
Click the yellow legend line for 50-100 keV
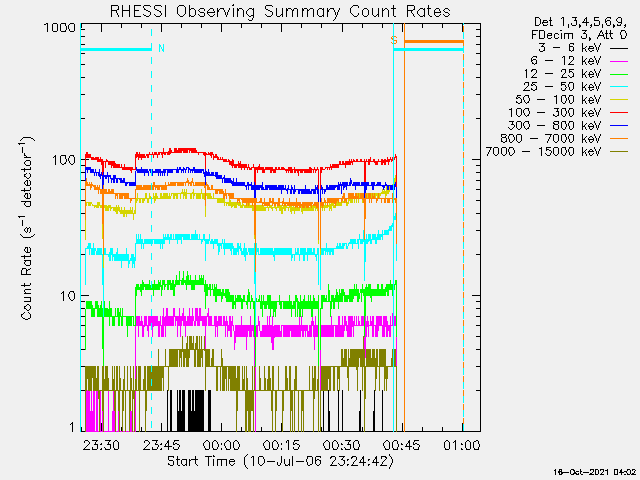(x=619, y=100)
